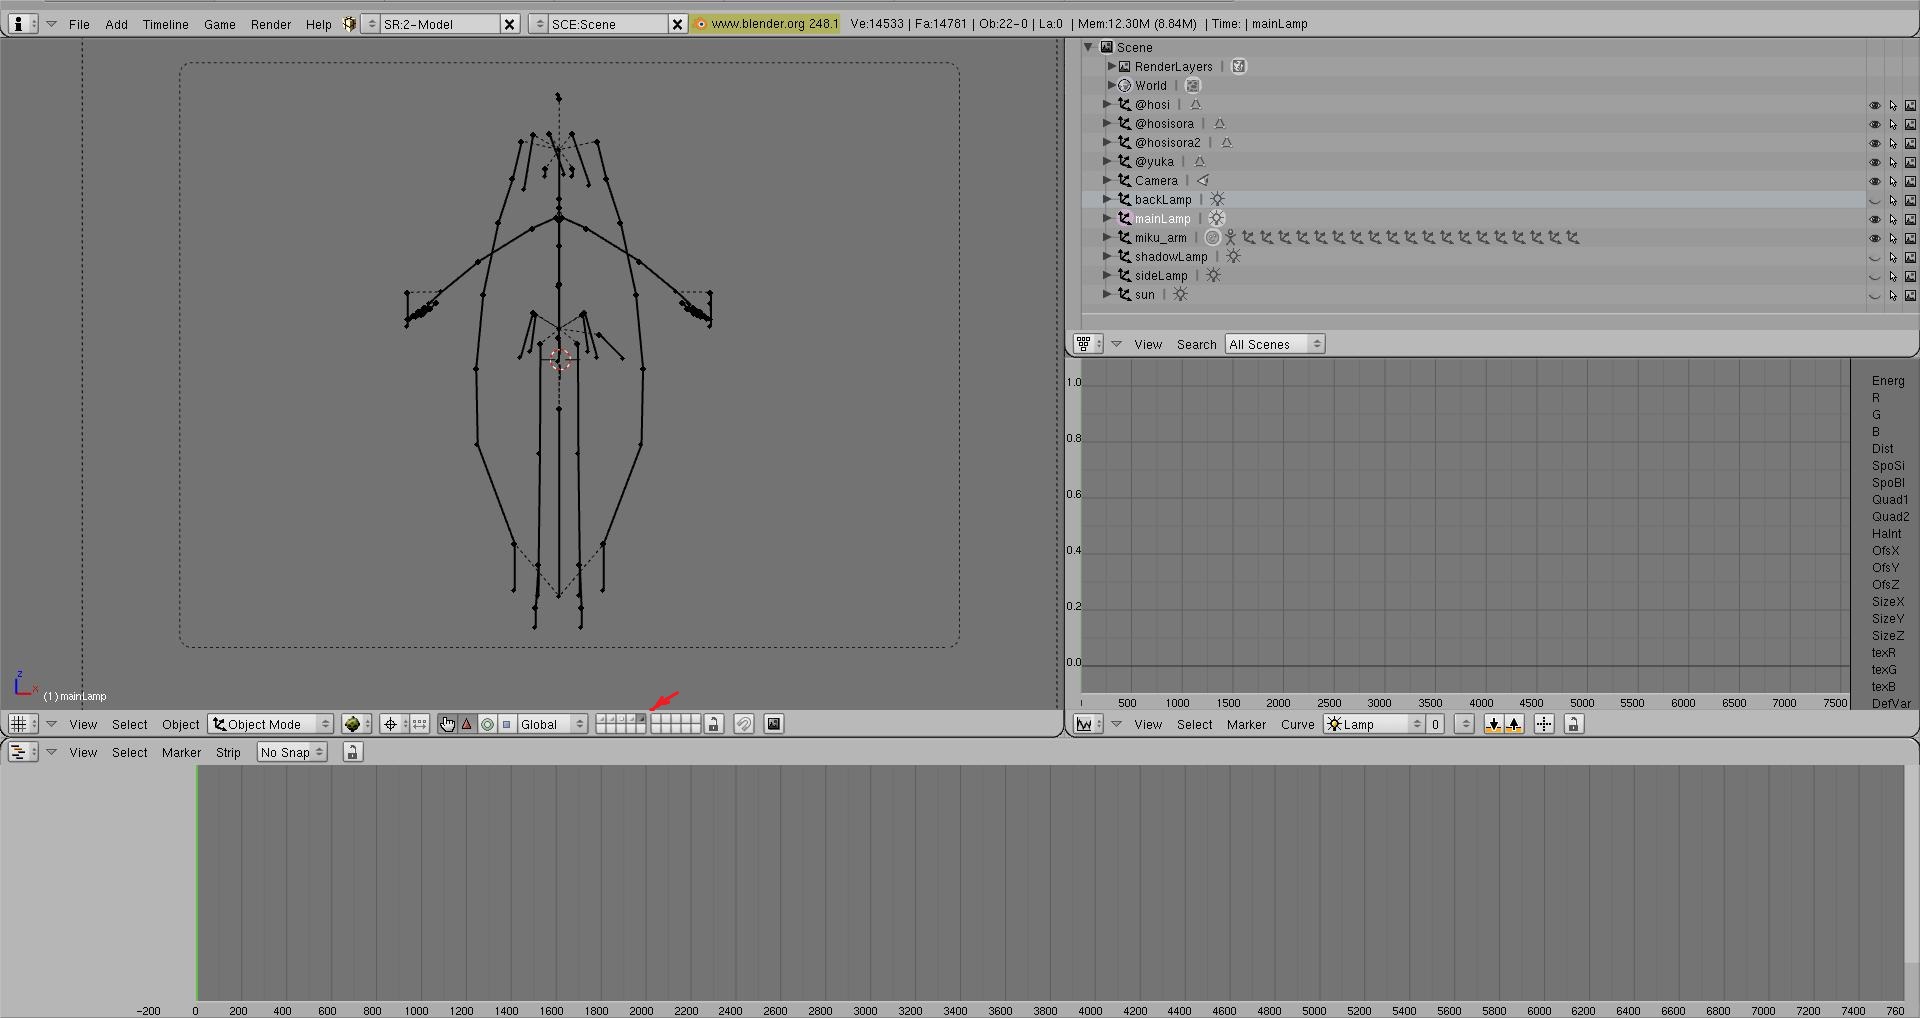Image resolution: width=1920 pixels, height=1018 pixels.
Task: Click the render this window image icon
Action: (774, 724)
